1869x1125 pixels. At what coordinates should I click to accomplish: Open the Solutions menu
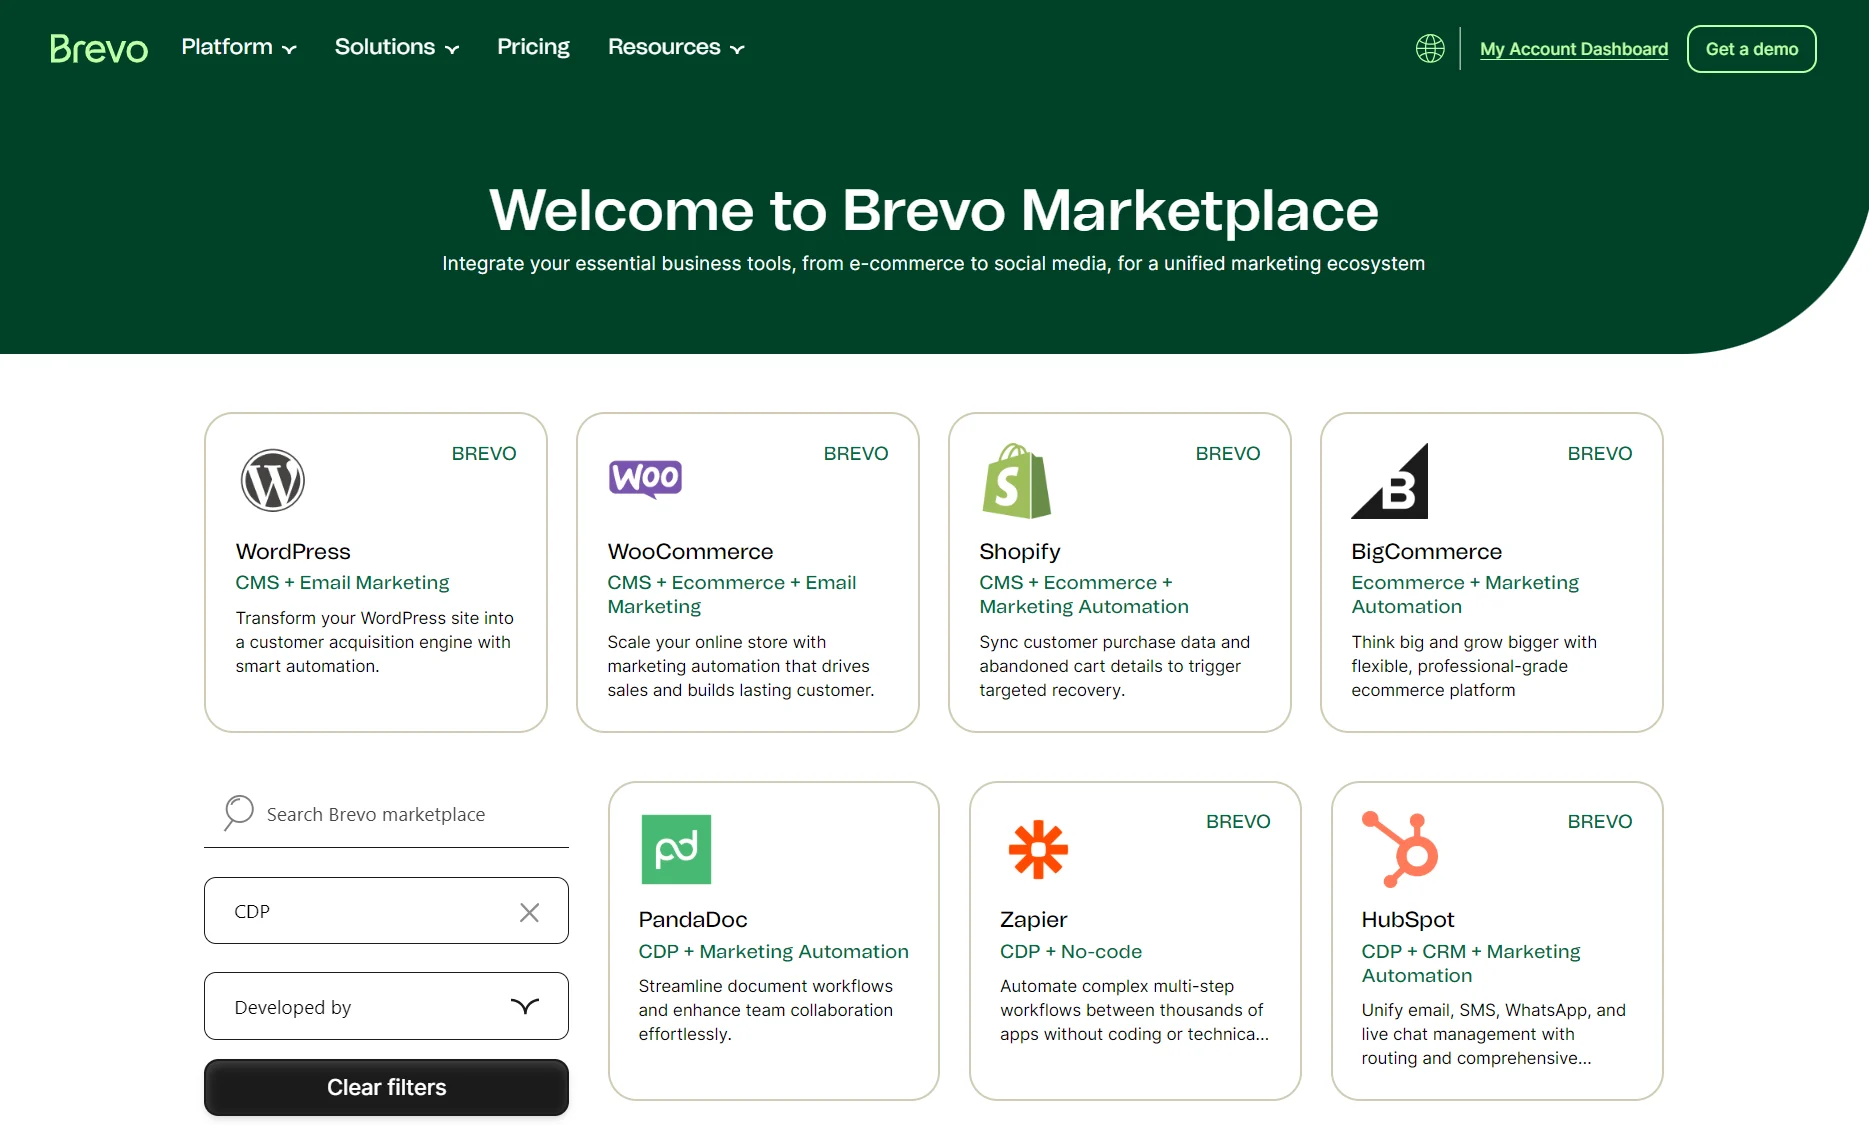[x=397, y=47]
